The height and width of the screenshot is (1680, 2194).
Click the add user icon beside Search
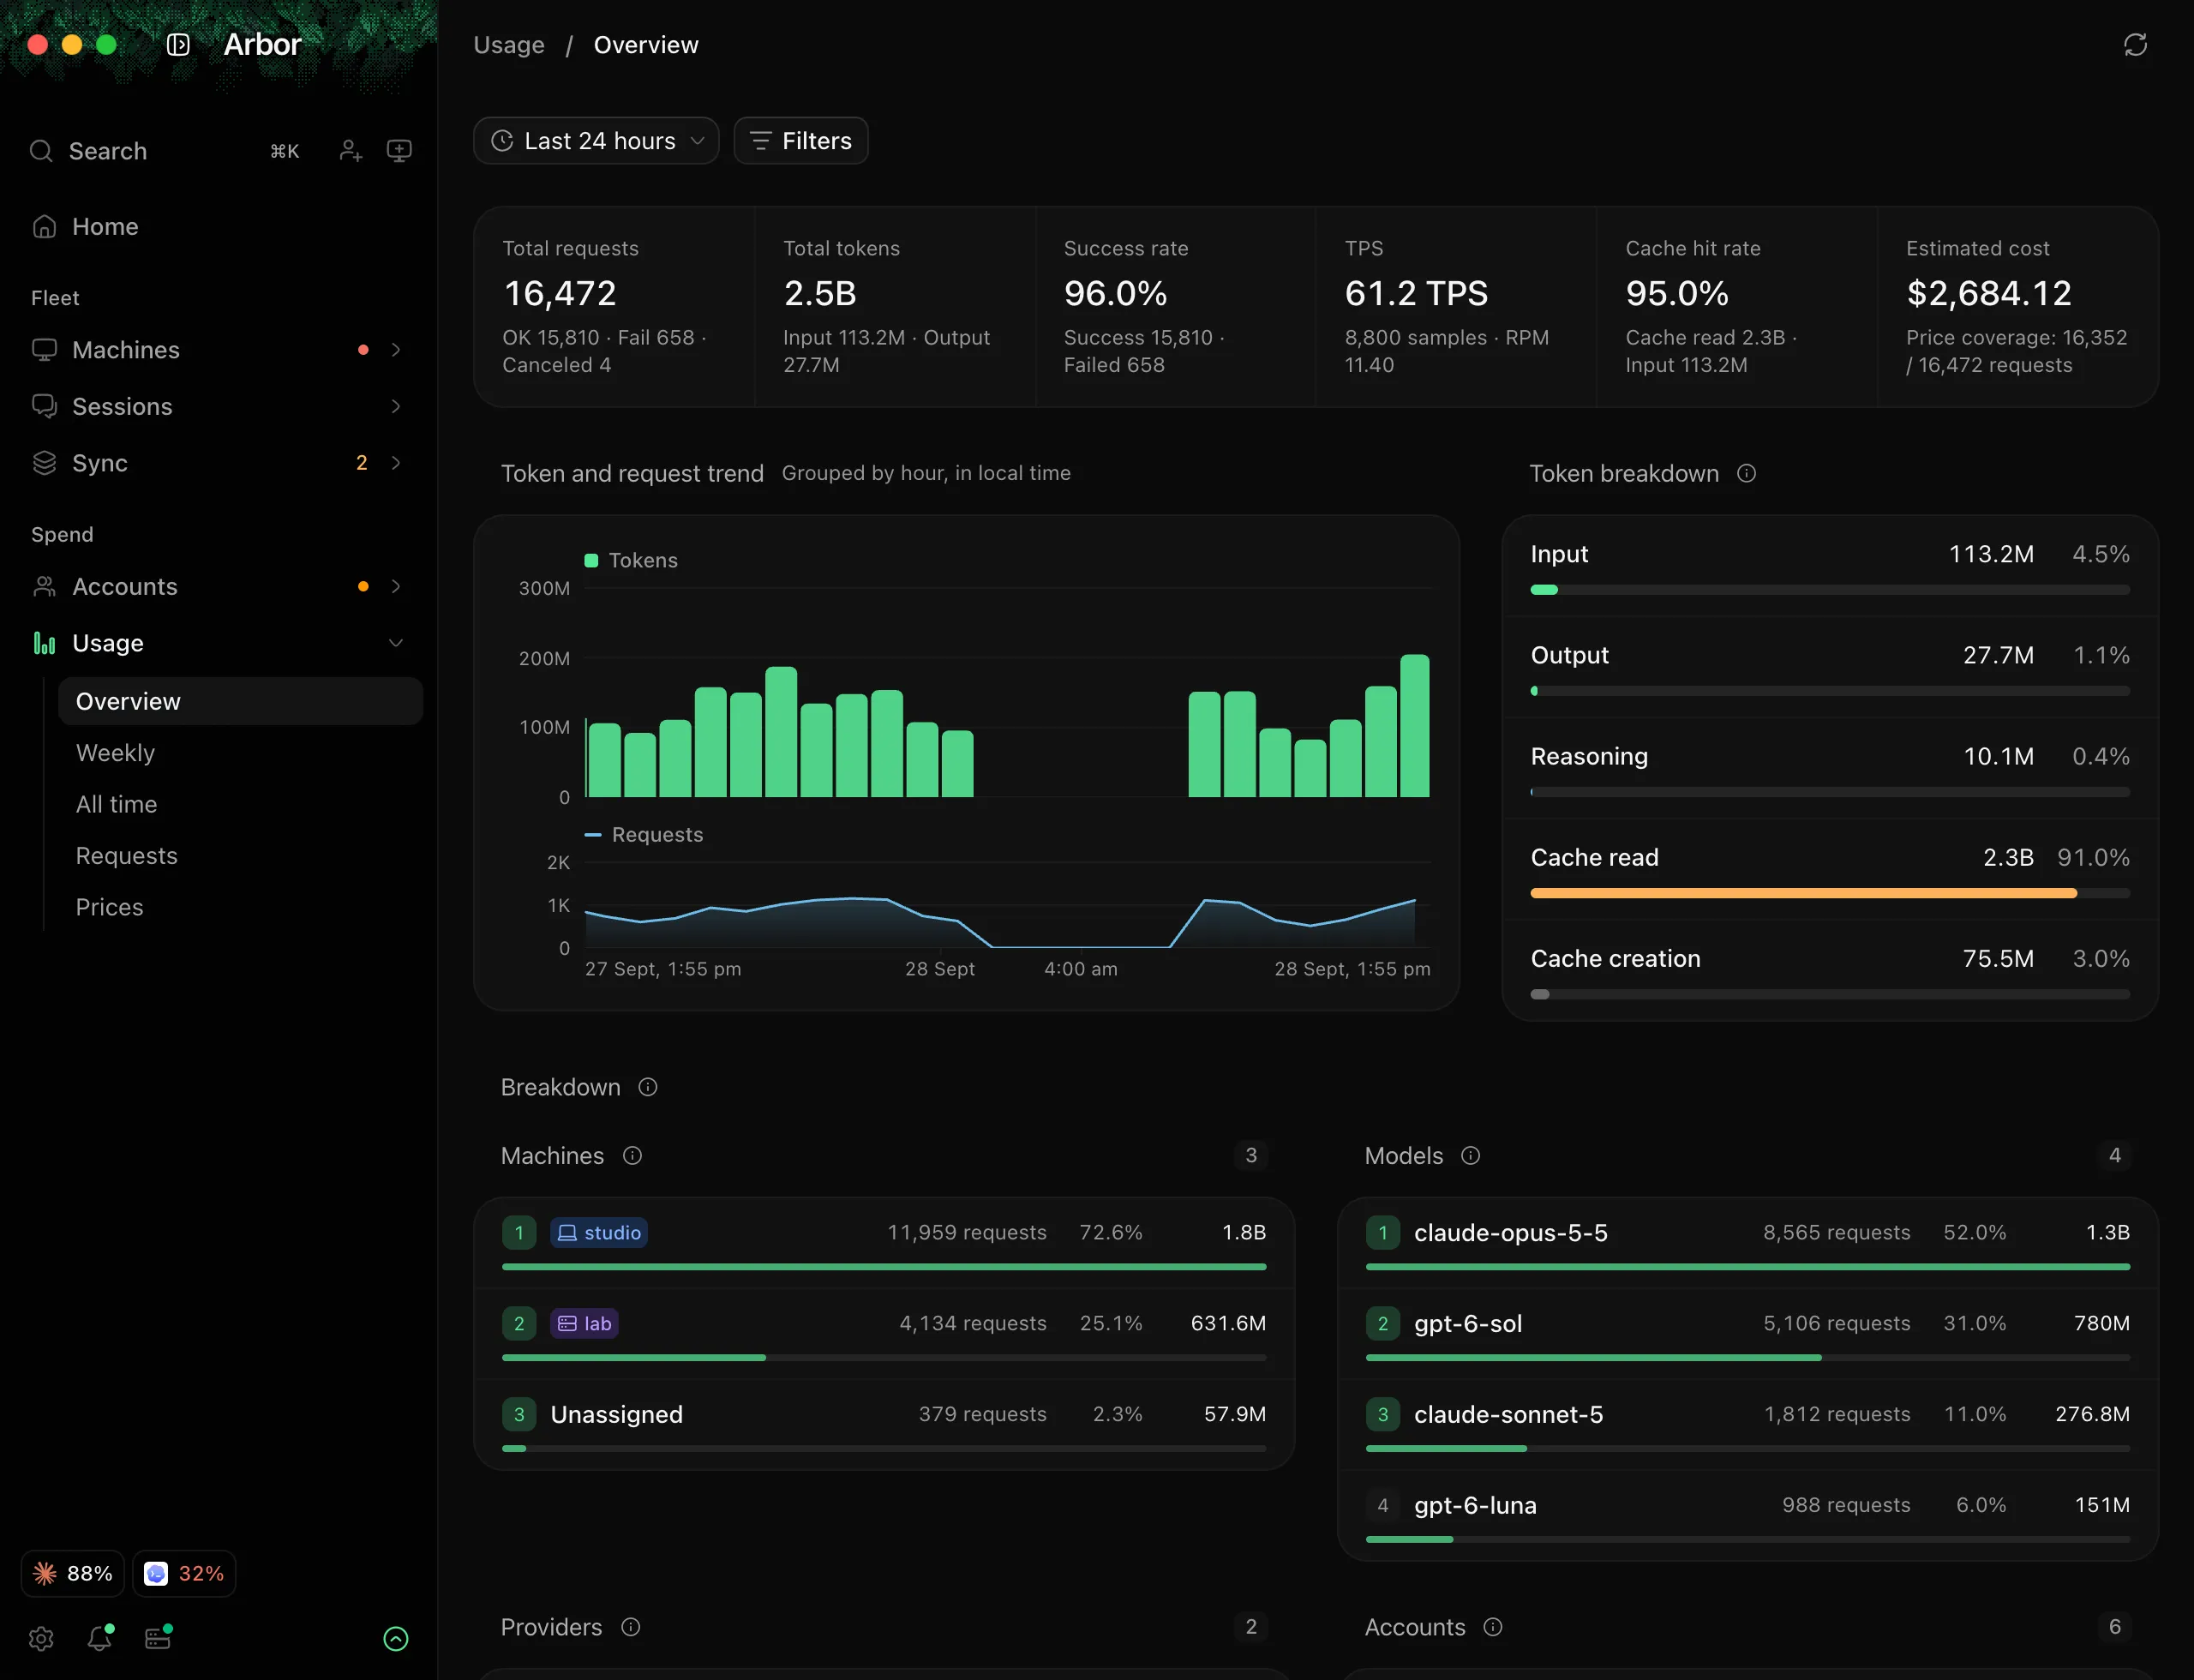[x=350, y=151]
